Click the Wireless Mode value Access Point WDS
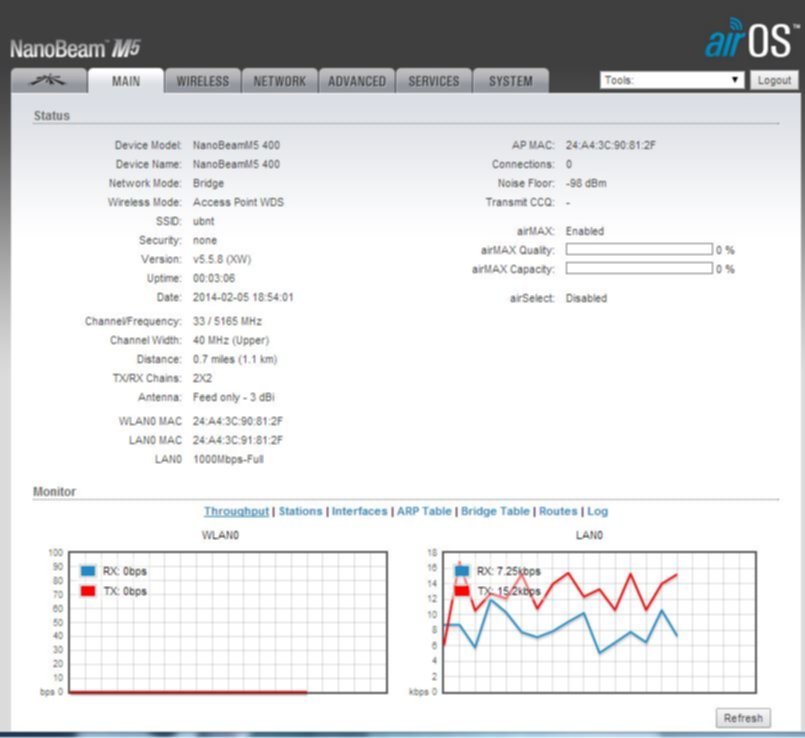The width and height of the screenshot is (805, 738). (x=238, y=202)
